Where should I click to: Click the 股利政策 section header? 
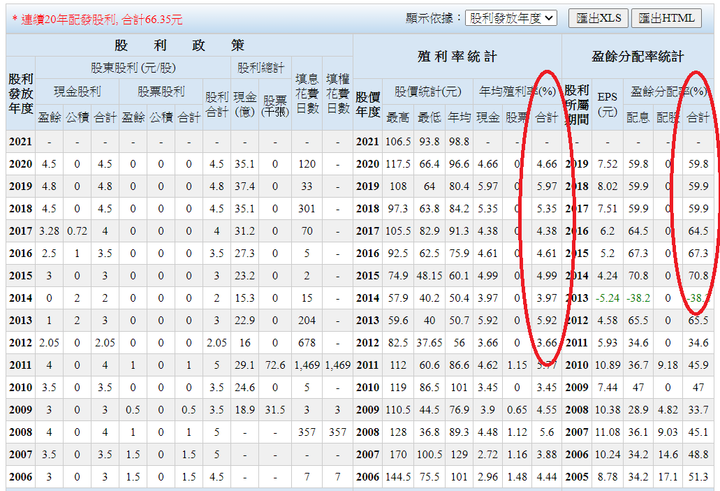coord(180,45)
